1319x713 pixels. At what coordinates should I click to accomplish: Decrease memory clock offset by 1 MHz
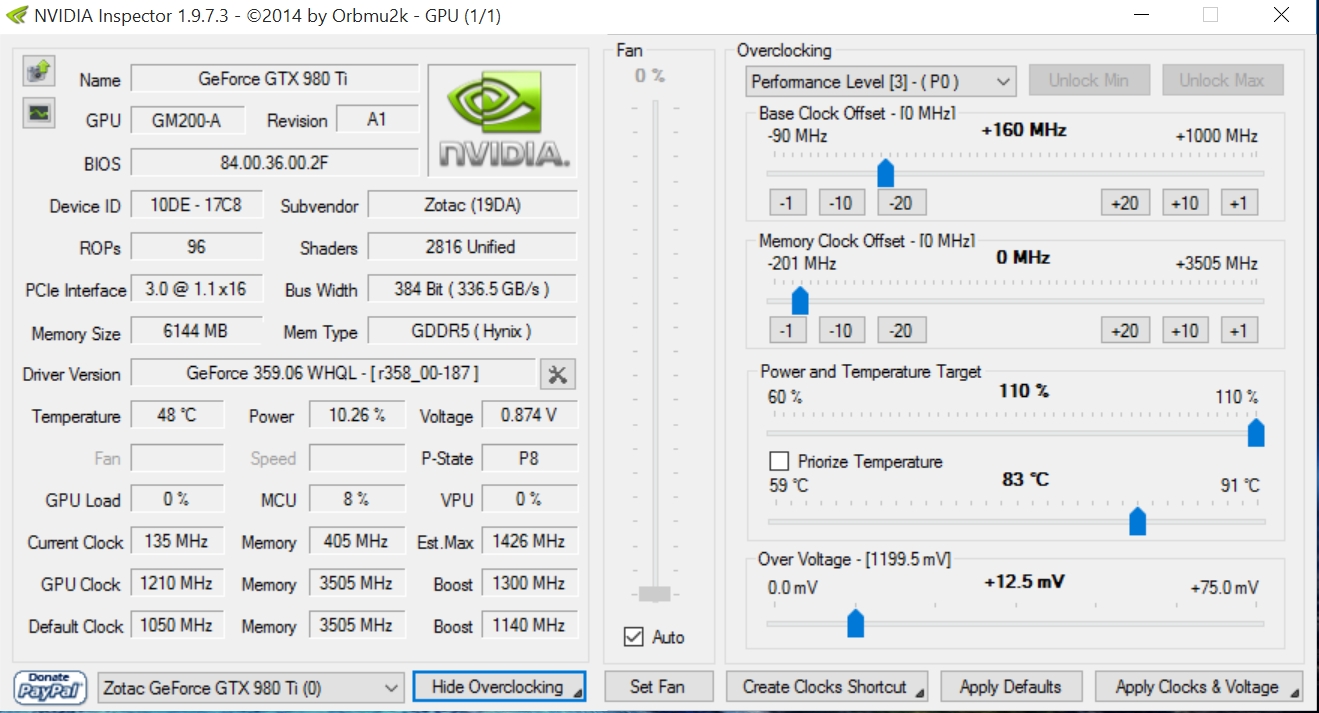(788, 331)
